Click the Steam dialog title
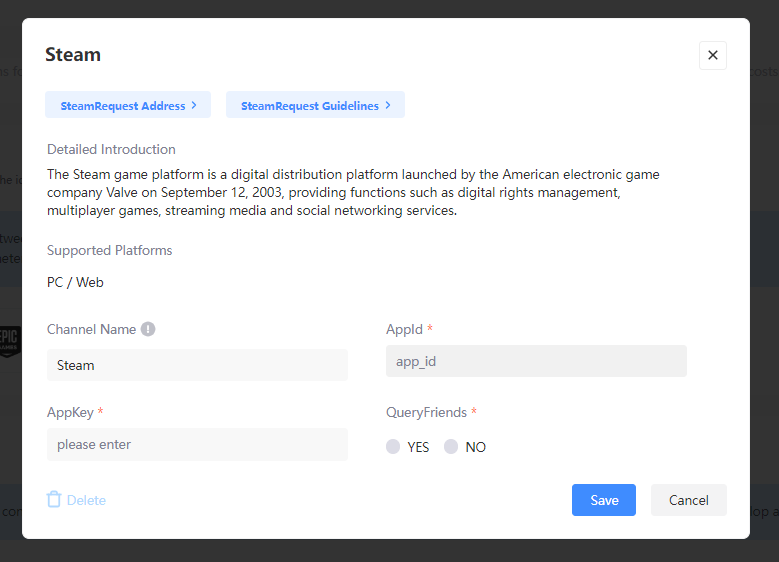This screenshot has height=562, width=779. 73,55
